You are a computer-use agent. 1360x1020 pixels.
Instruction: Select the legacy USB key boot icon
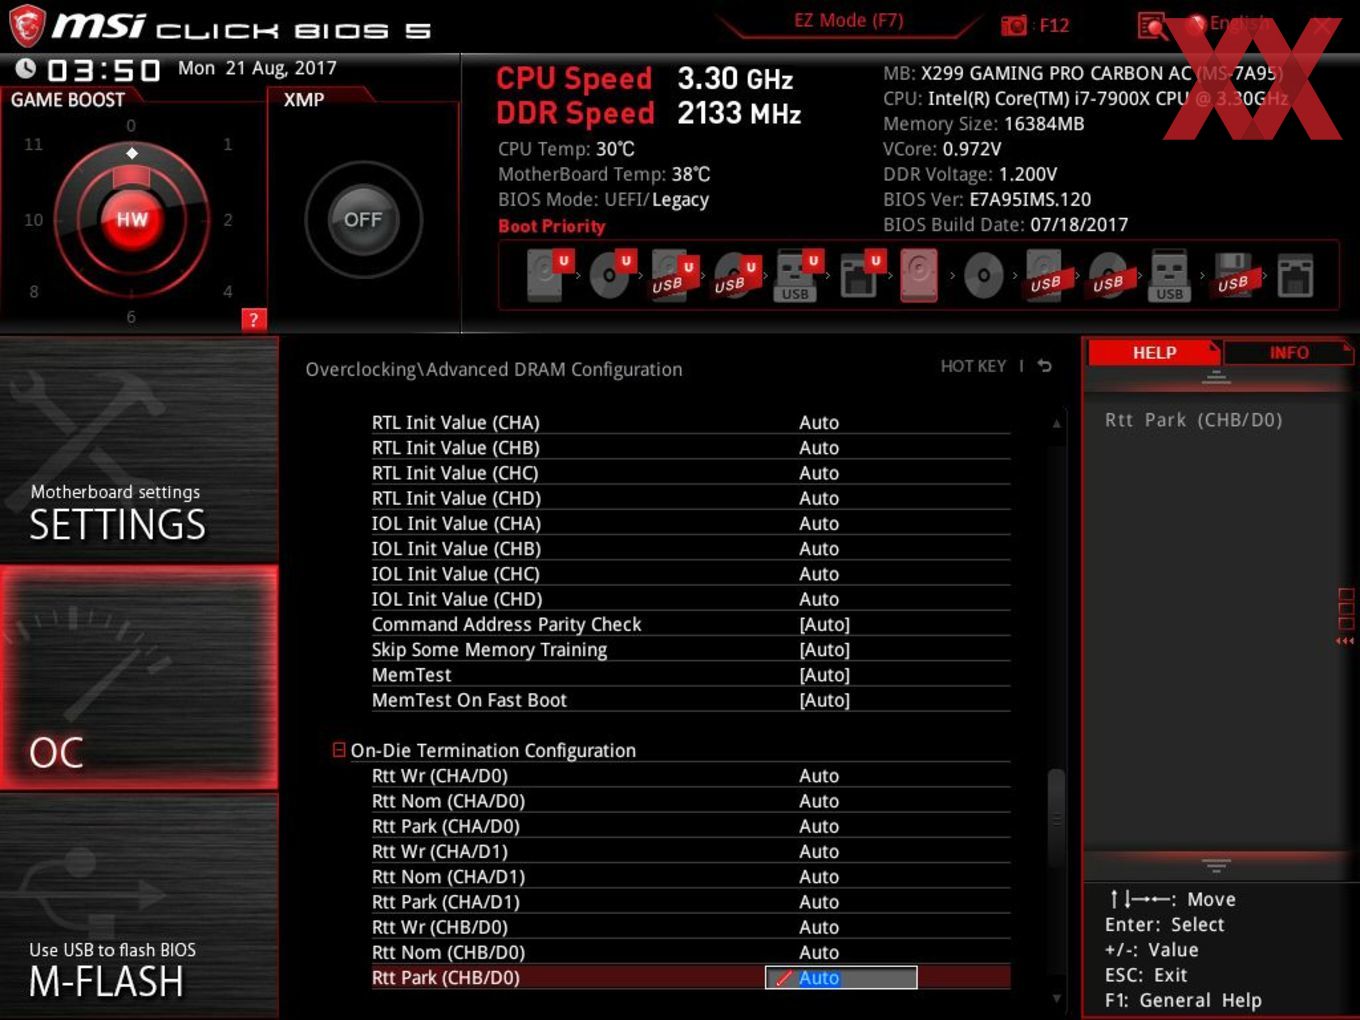(1169, 276)
